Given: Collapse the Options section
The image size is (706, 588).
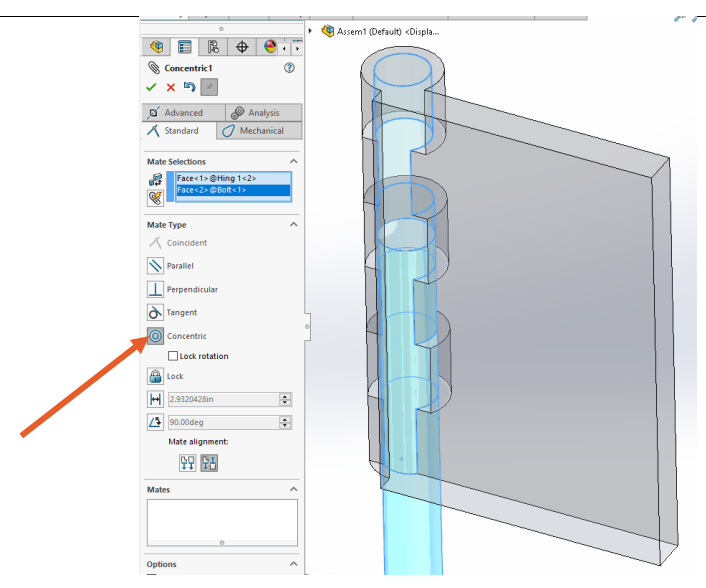Looking at the screenshot, I should tap(294, 564).
